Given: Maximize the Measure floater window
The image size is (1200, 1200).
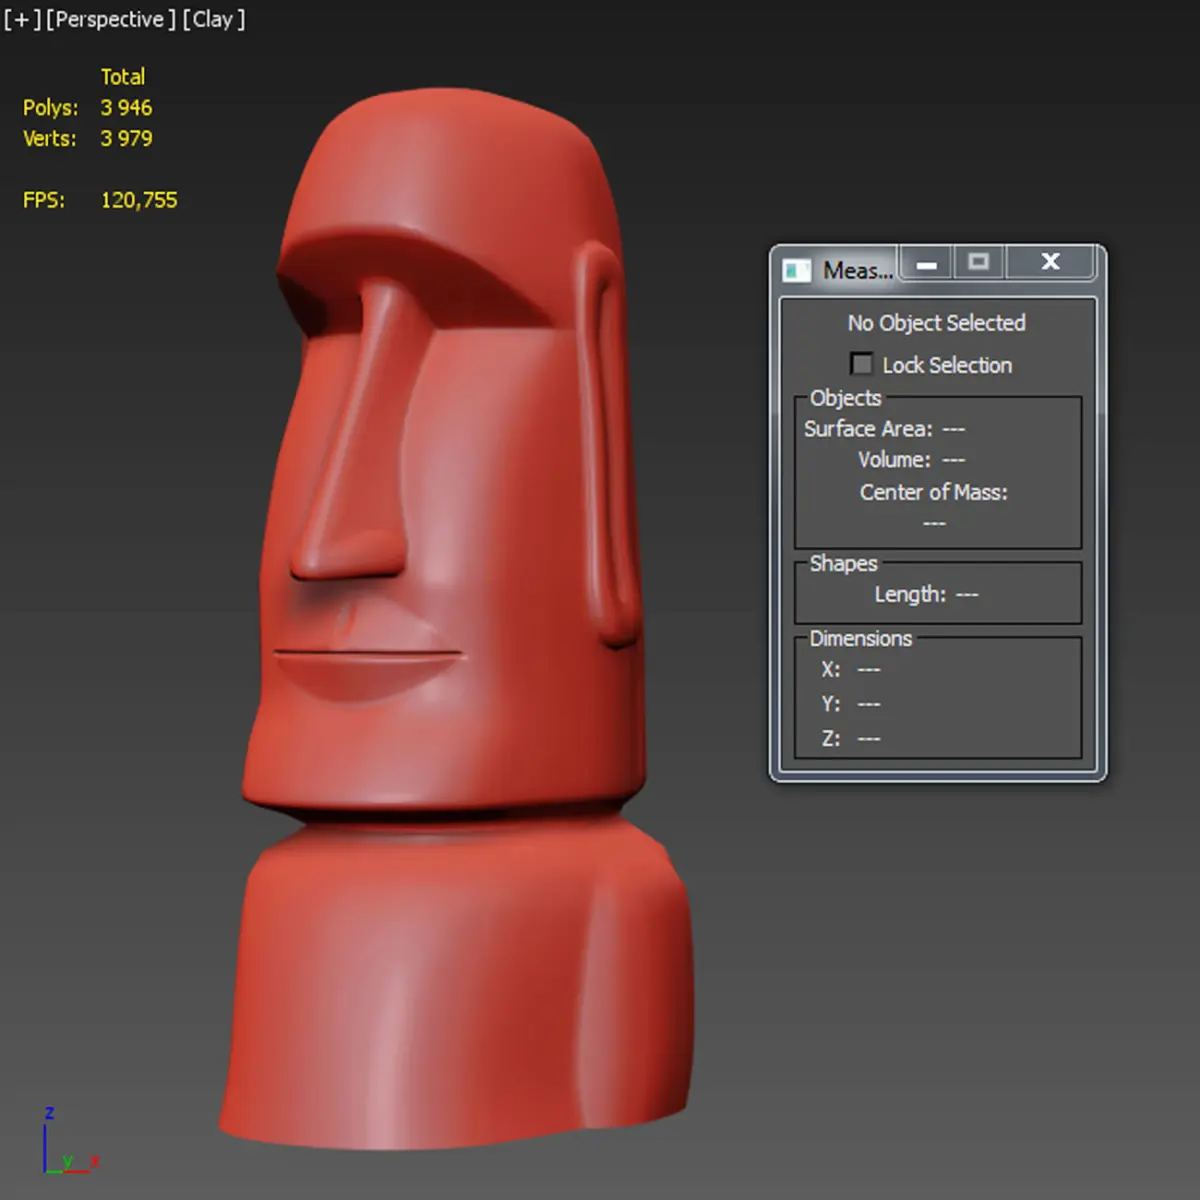Looking at the screenshot, I should 979,262.
